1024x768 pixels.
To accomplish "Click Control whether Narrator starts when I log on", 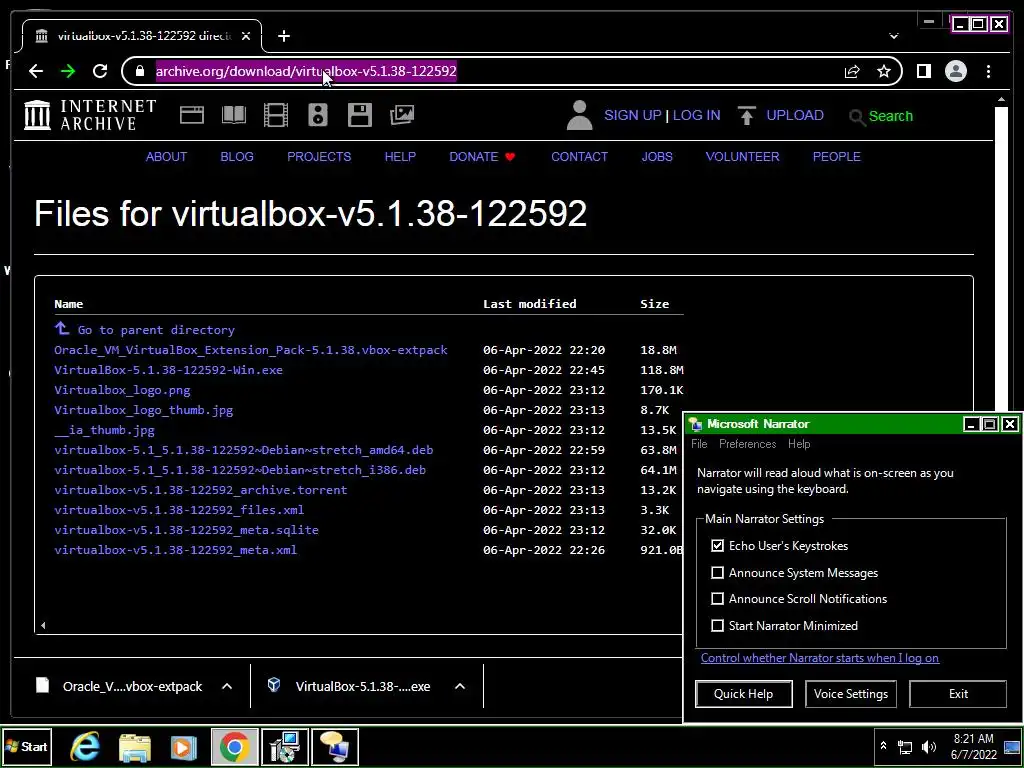I will click(820, 658).
